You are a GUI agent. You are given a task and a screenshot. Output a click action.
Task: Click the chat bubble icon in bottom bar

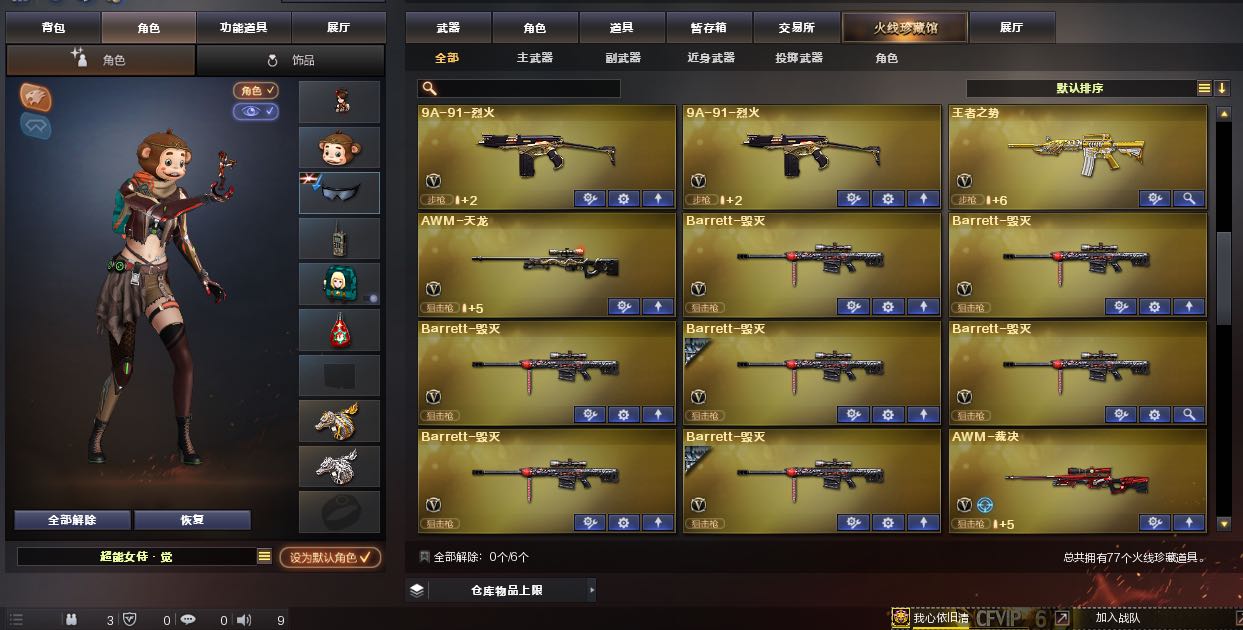click(x=188, y=620)
